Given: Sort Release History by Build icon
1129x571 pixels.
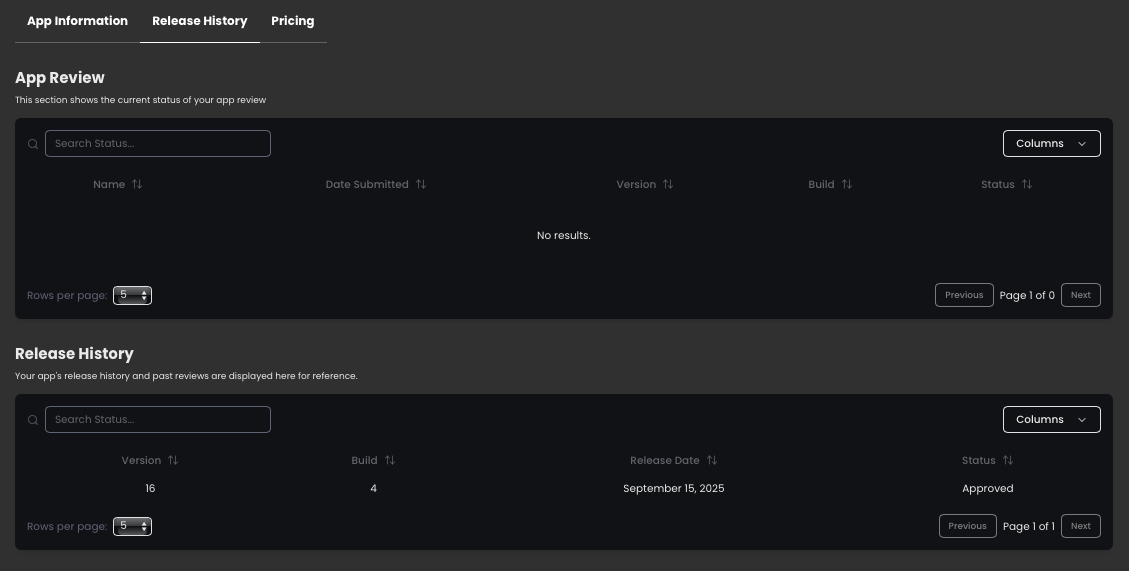Looking at the screenshot, I should 390,461.
